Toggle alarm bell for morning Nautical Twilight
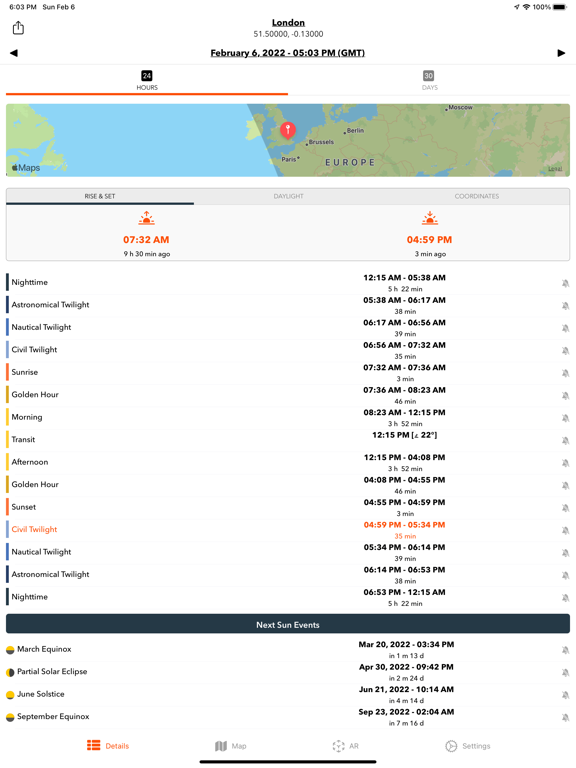Image resolution: width=576 pixels, height=768 pixels. pyautogui.click(x=565, y=328)
